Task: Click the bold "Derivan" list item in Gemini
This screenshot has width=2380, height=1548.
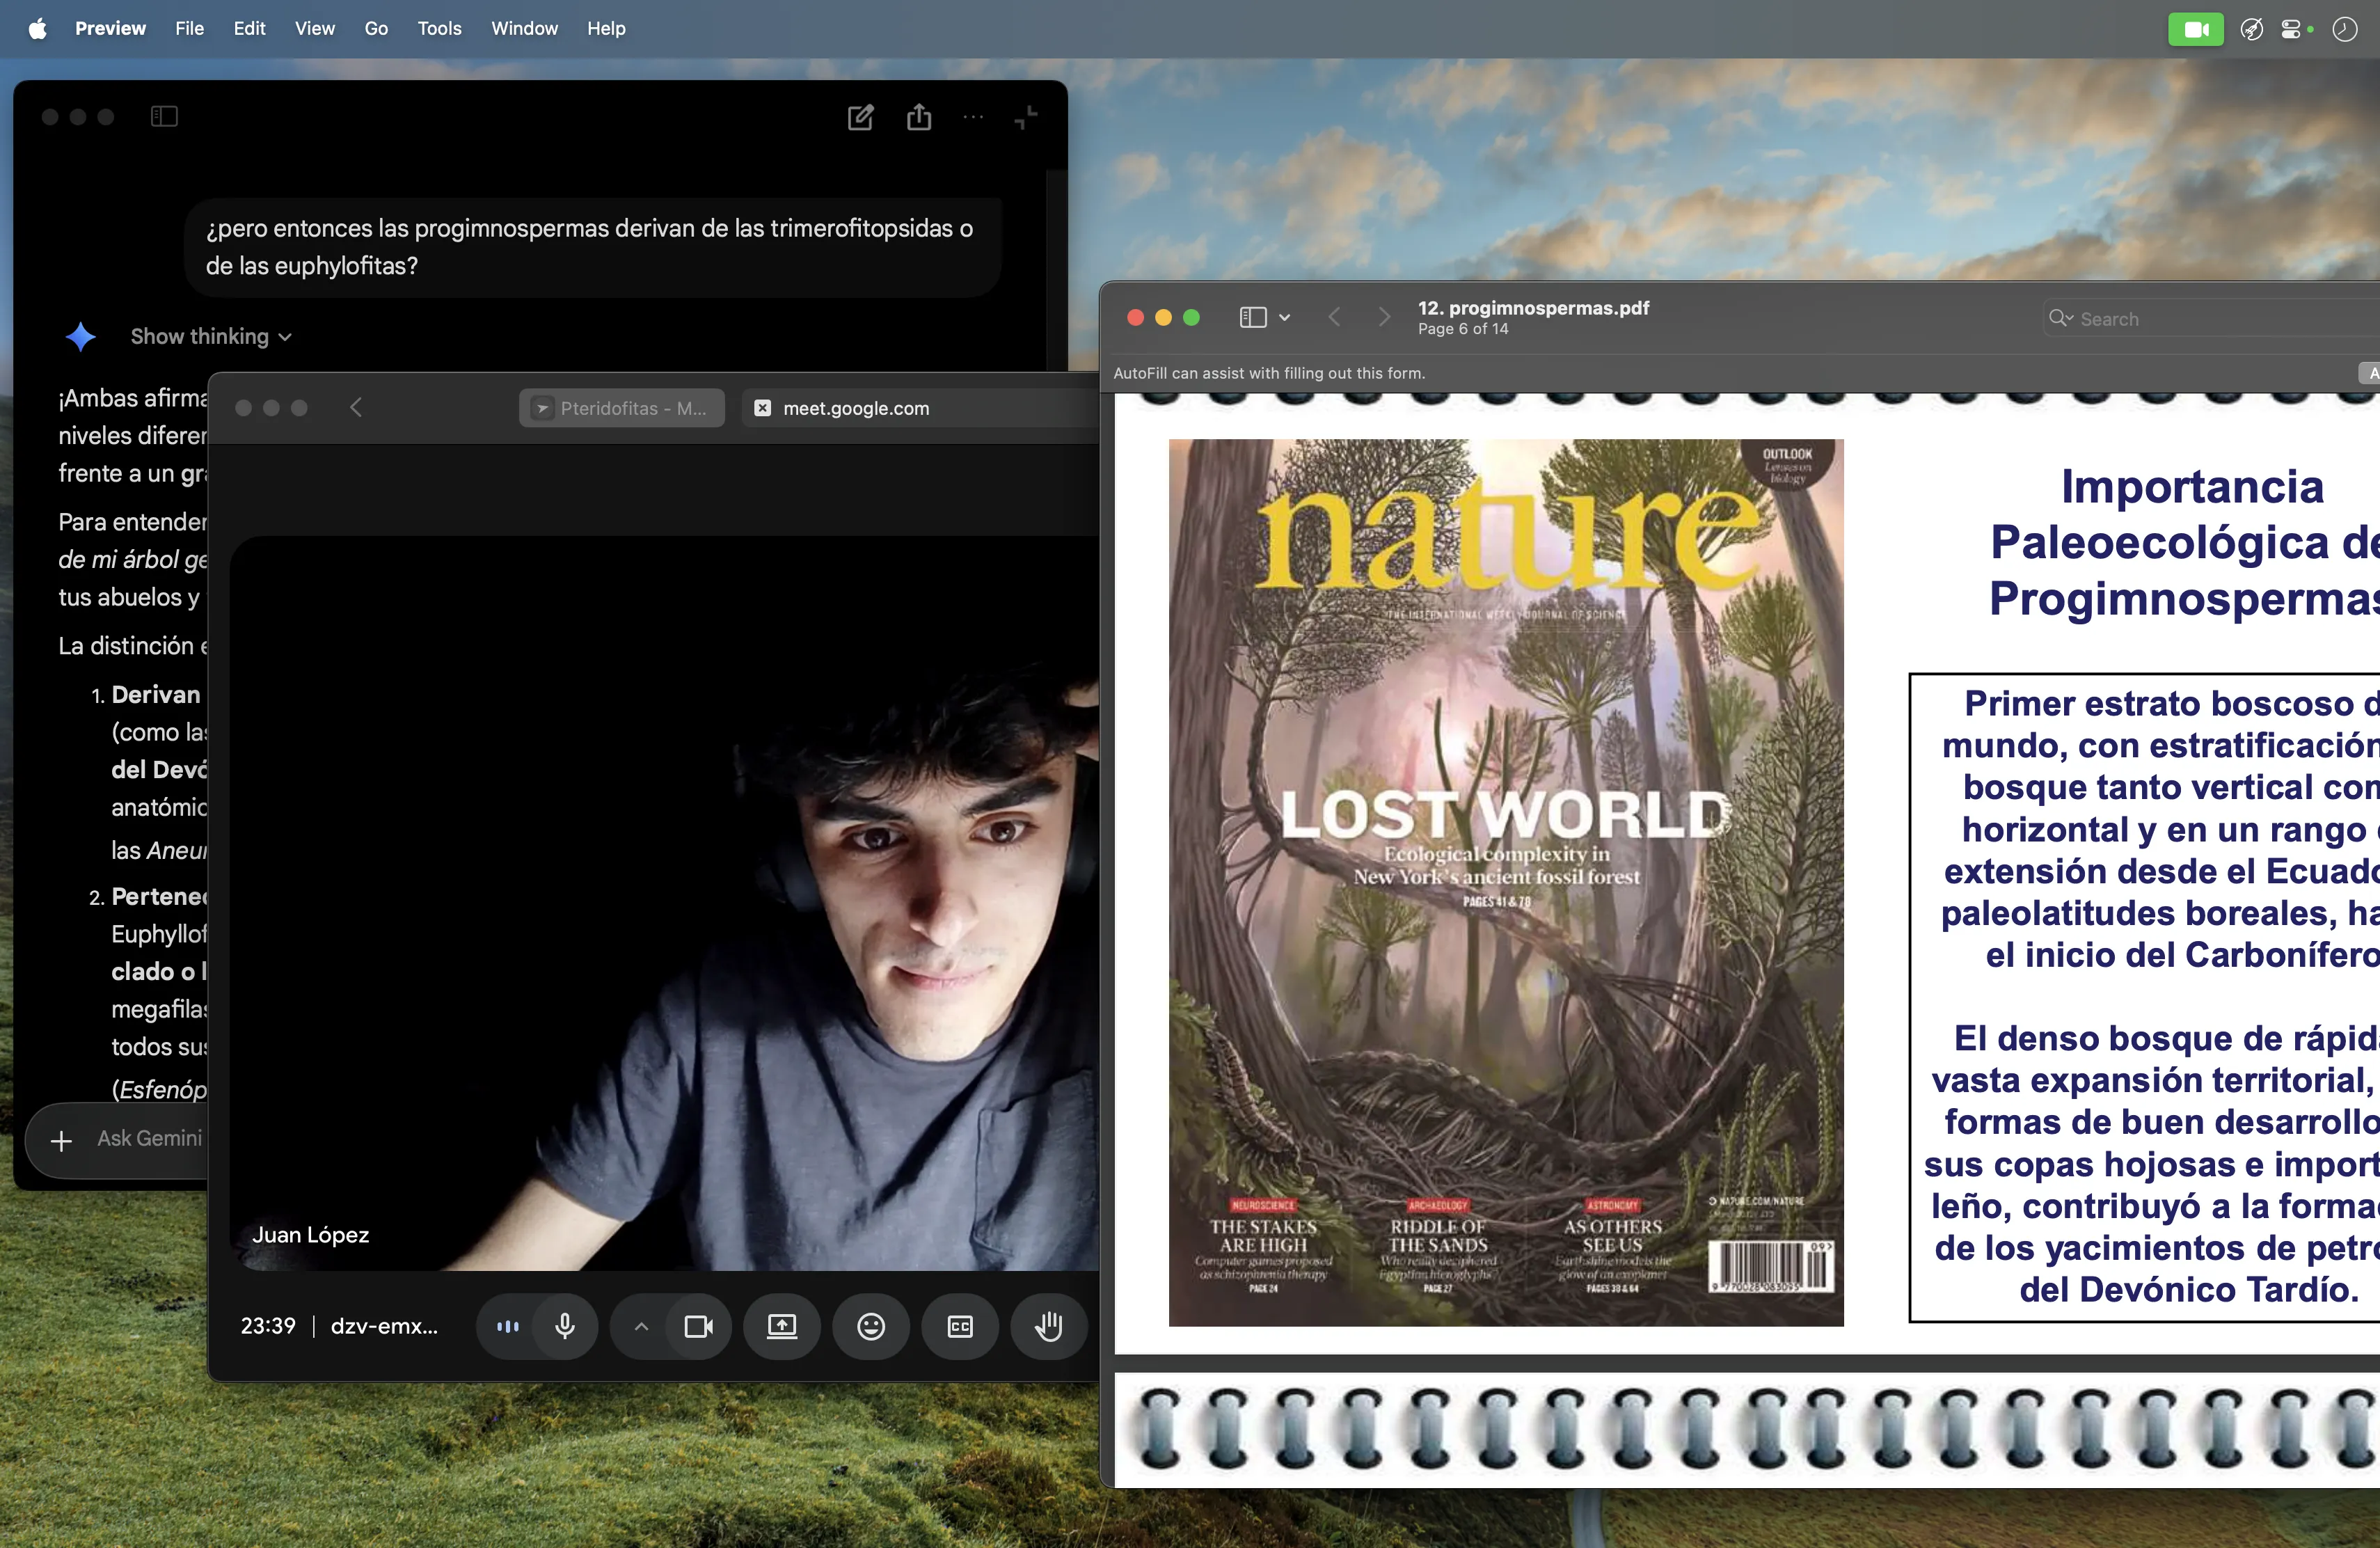Action: (x=156, y=695)
